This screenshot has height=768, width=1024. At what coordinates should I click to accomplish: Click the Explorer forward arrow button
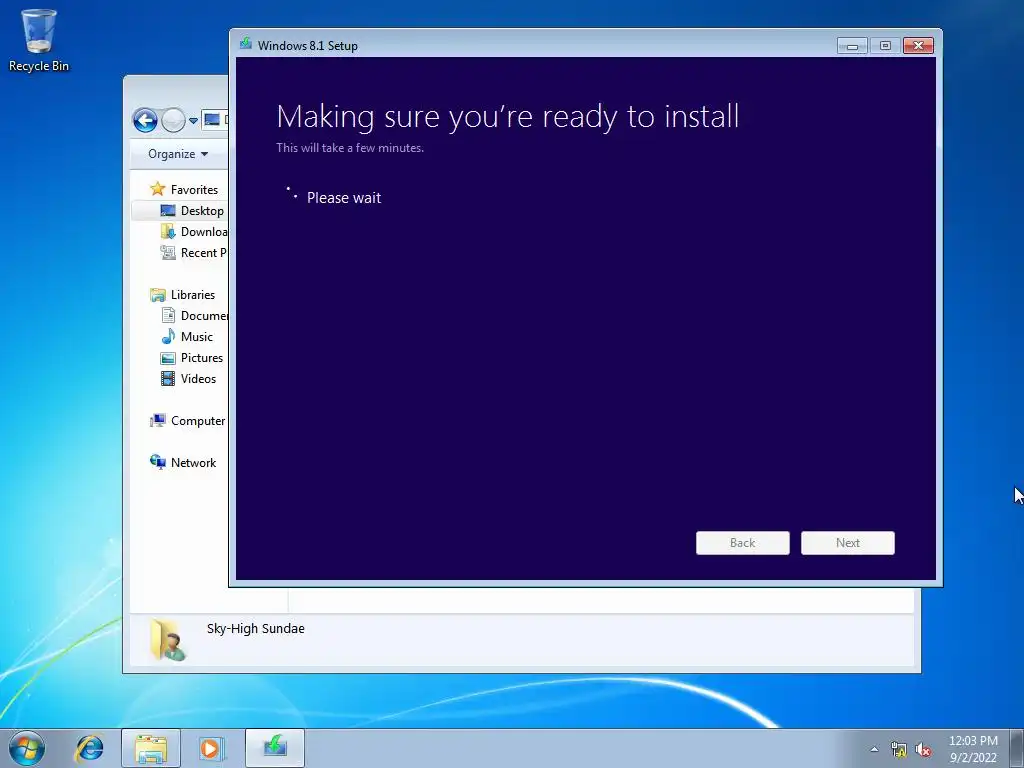[x=173, y=120]
